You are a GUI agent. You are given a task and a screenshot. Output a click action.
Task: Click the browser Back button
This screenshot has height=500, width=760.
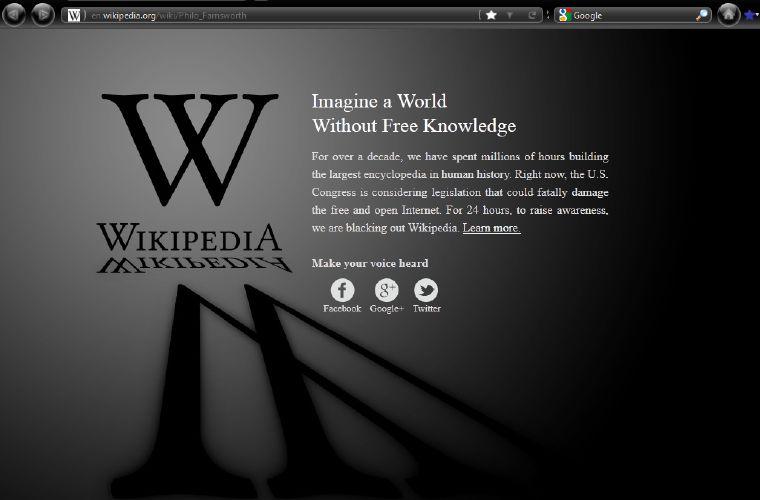pos(14,14)
